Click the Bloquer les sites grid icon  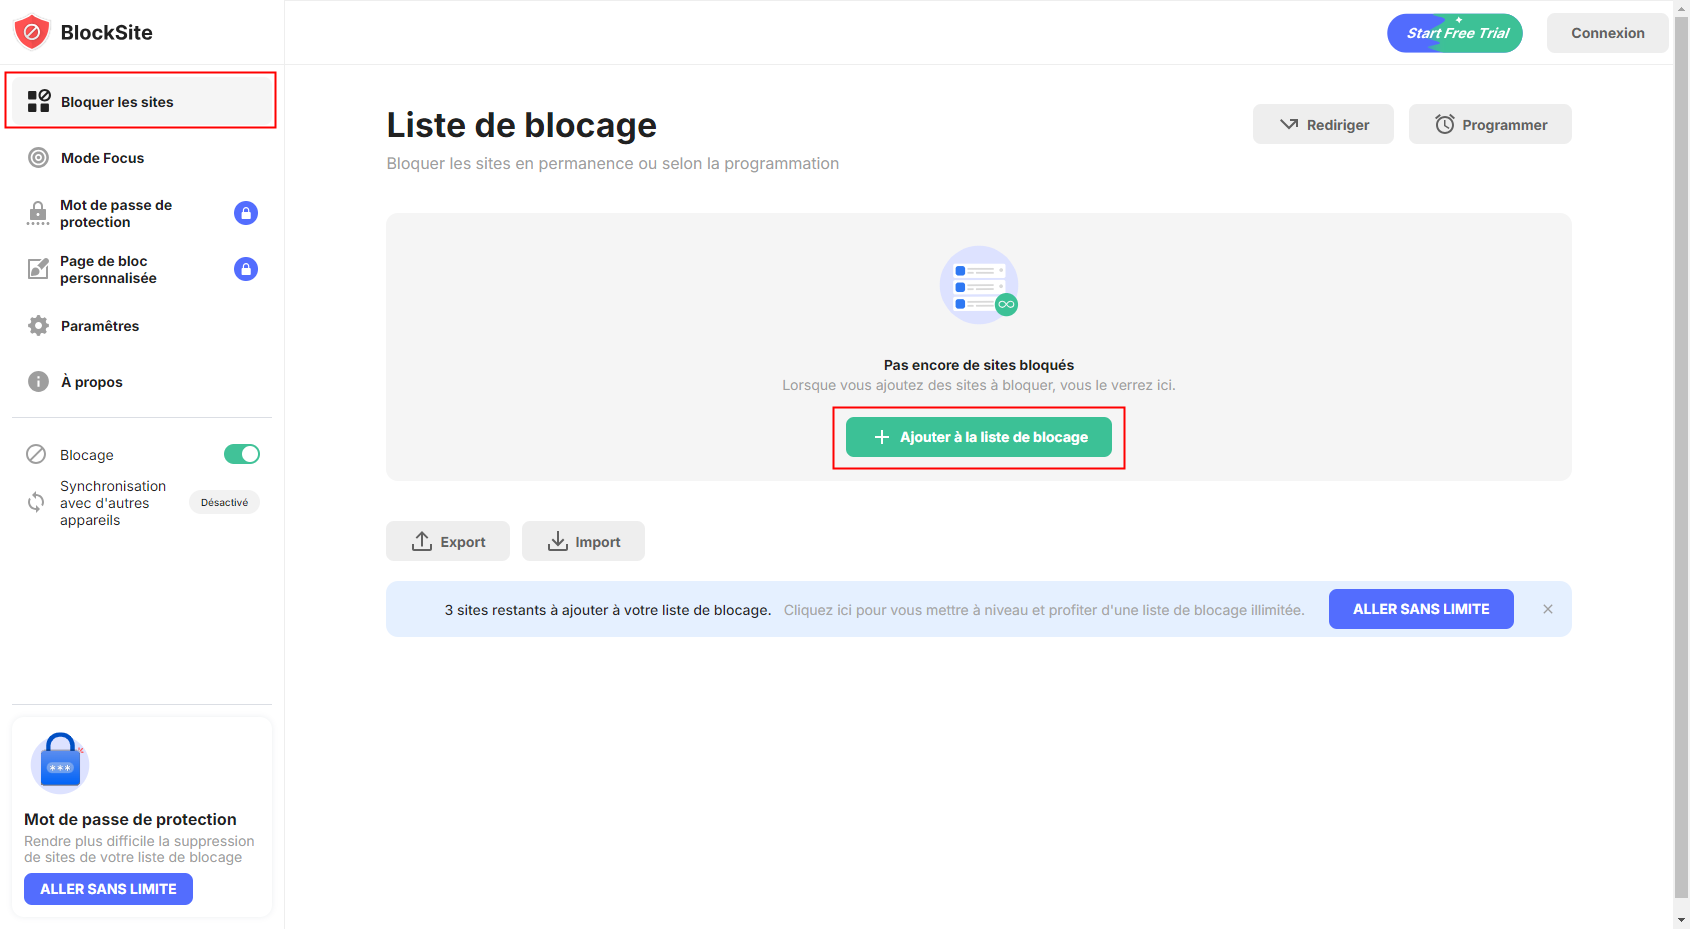click(38, 101)
